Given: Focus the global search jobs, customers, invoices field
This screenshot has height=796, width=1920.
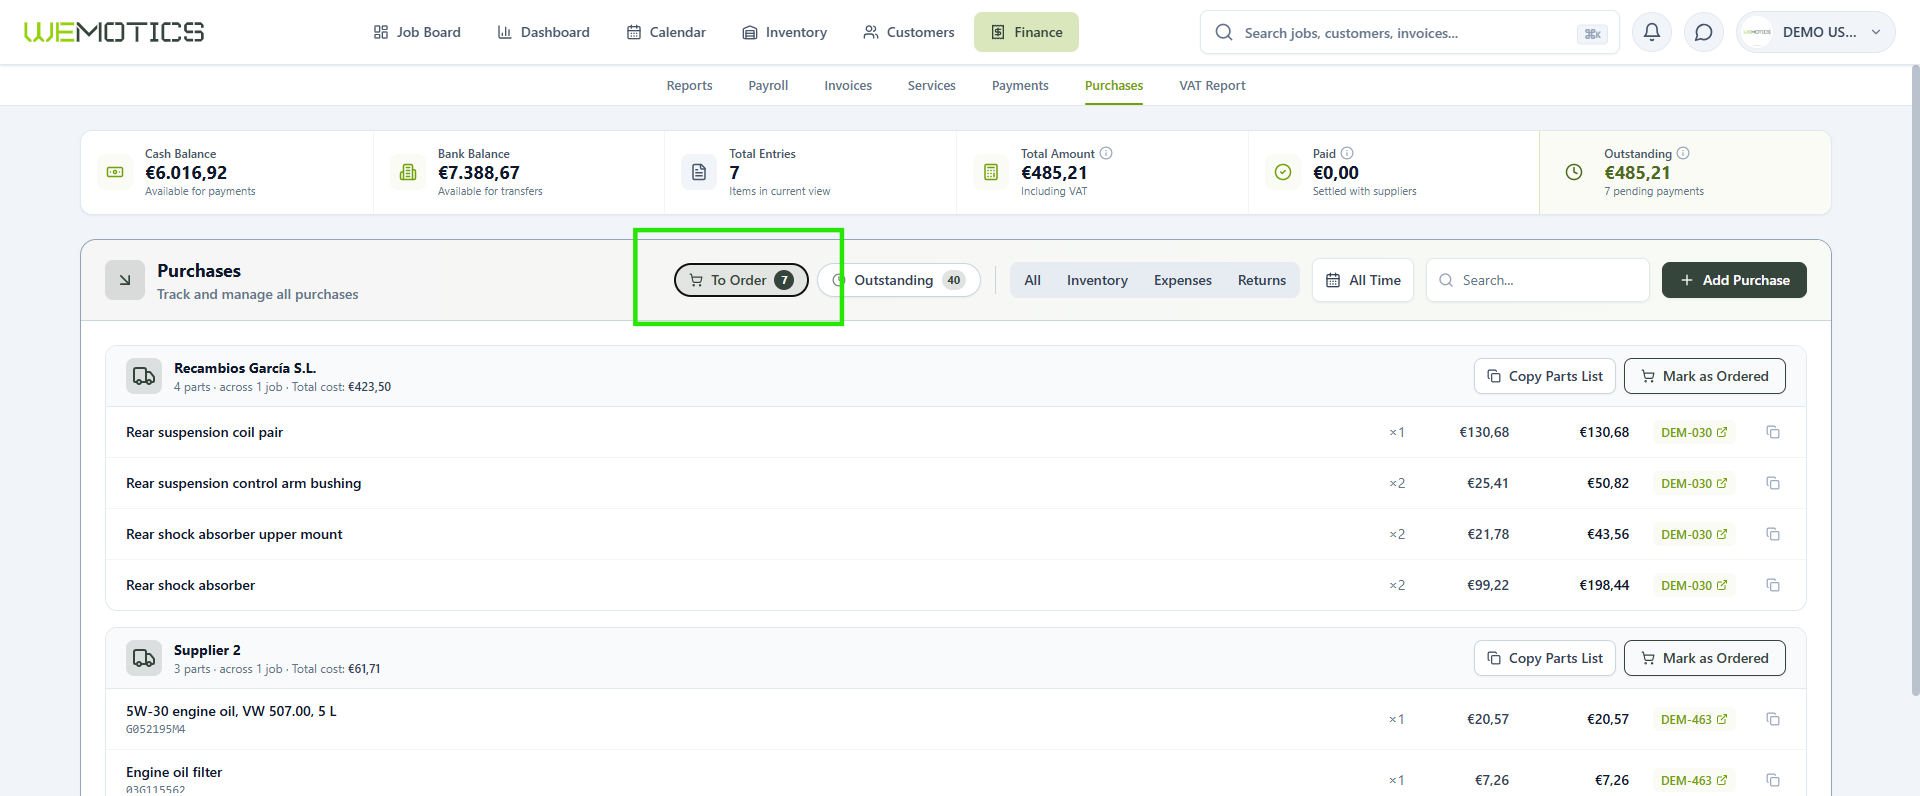Looking at the screenshot, I should [1409, 33].
